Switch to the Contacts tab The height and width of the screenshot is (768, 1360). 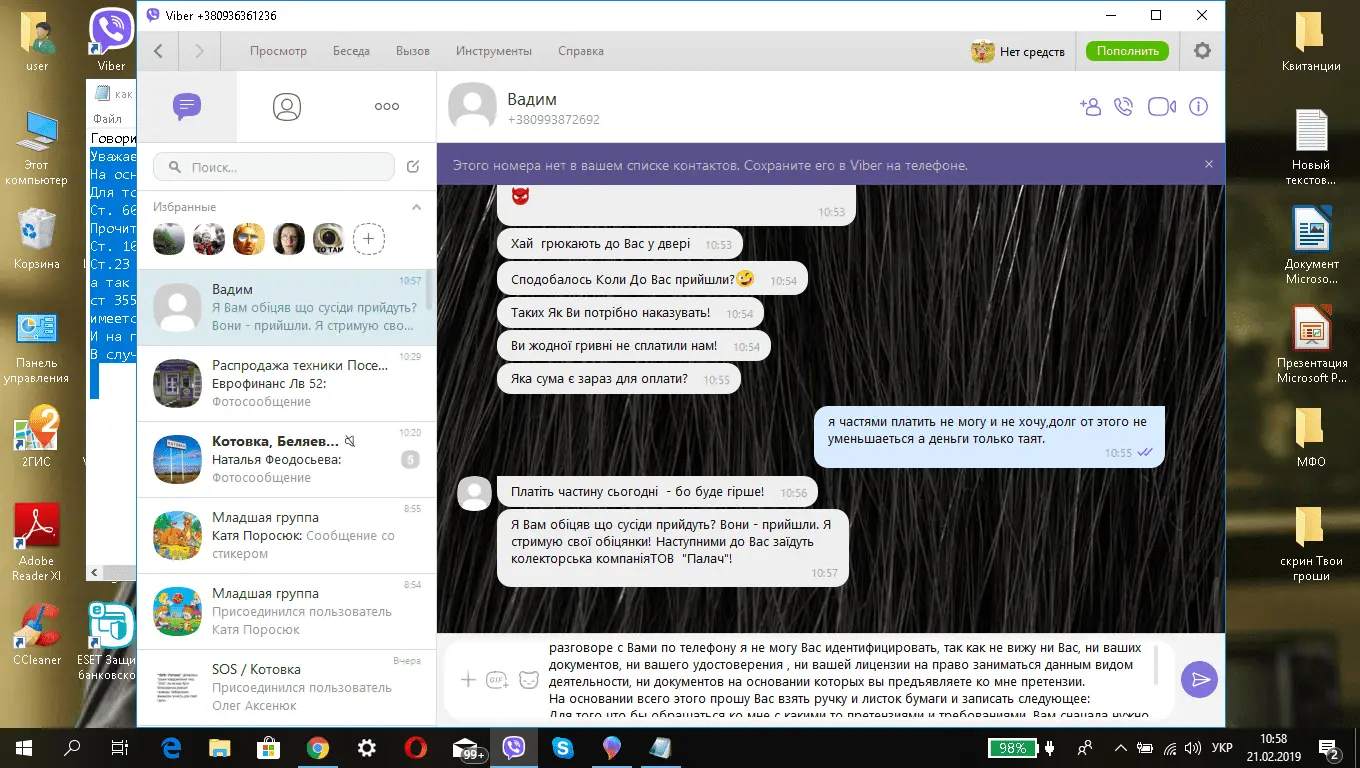(x=287, y=107)
